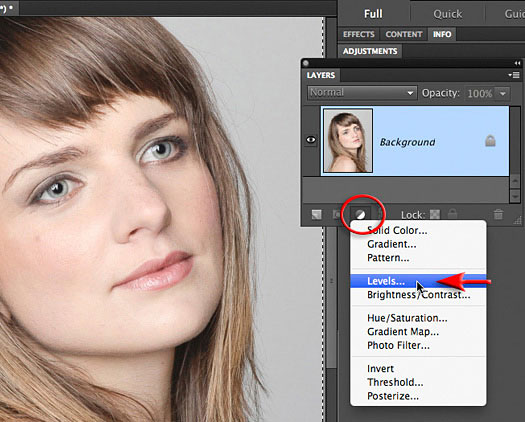
Task: Hide the Background layer eye icon
Action: coord(311,140)
